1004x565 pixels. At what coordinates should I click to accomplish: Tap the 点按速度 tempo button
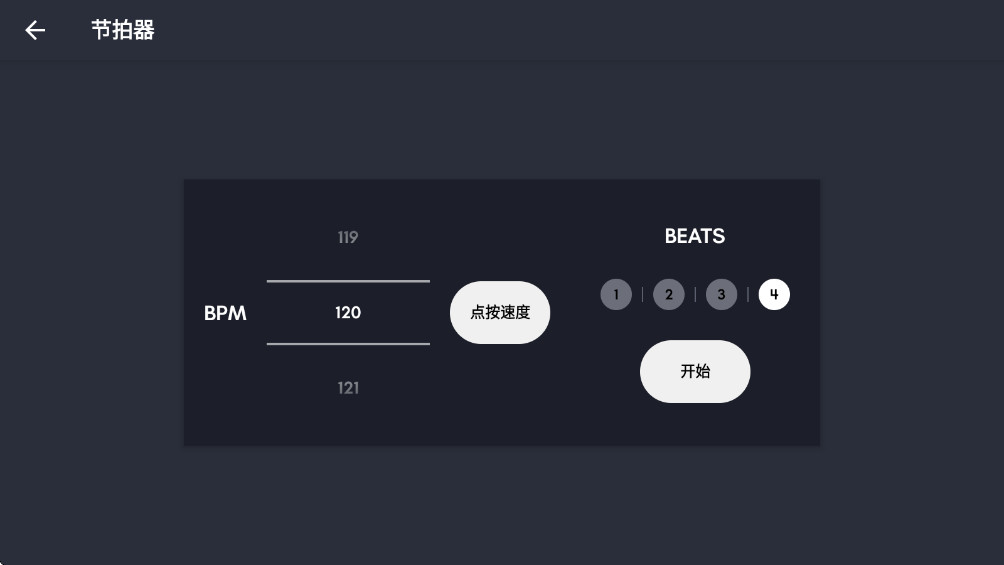[500, 313]
